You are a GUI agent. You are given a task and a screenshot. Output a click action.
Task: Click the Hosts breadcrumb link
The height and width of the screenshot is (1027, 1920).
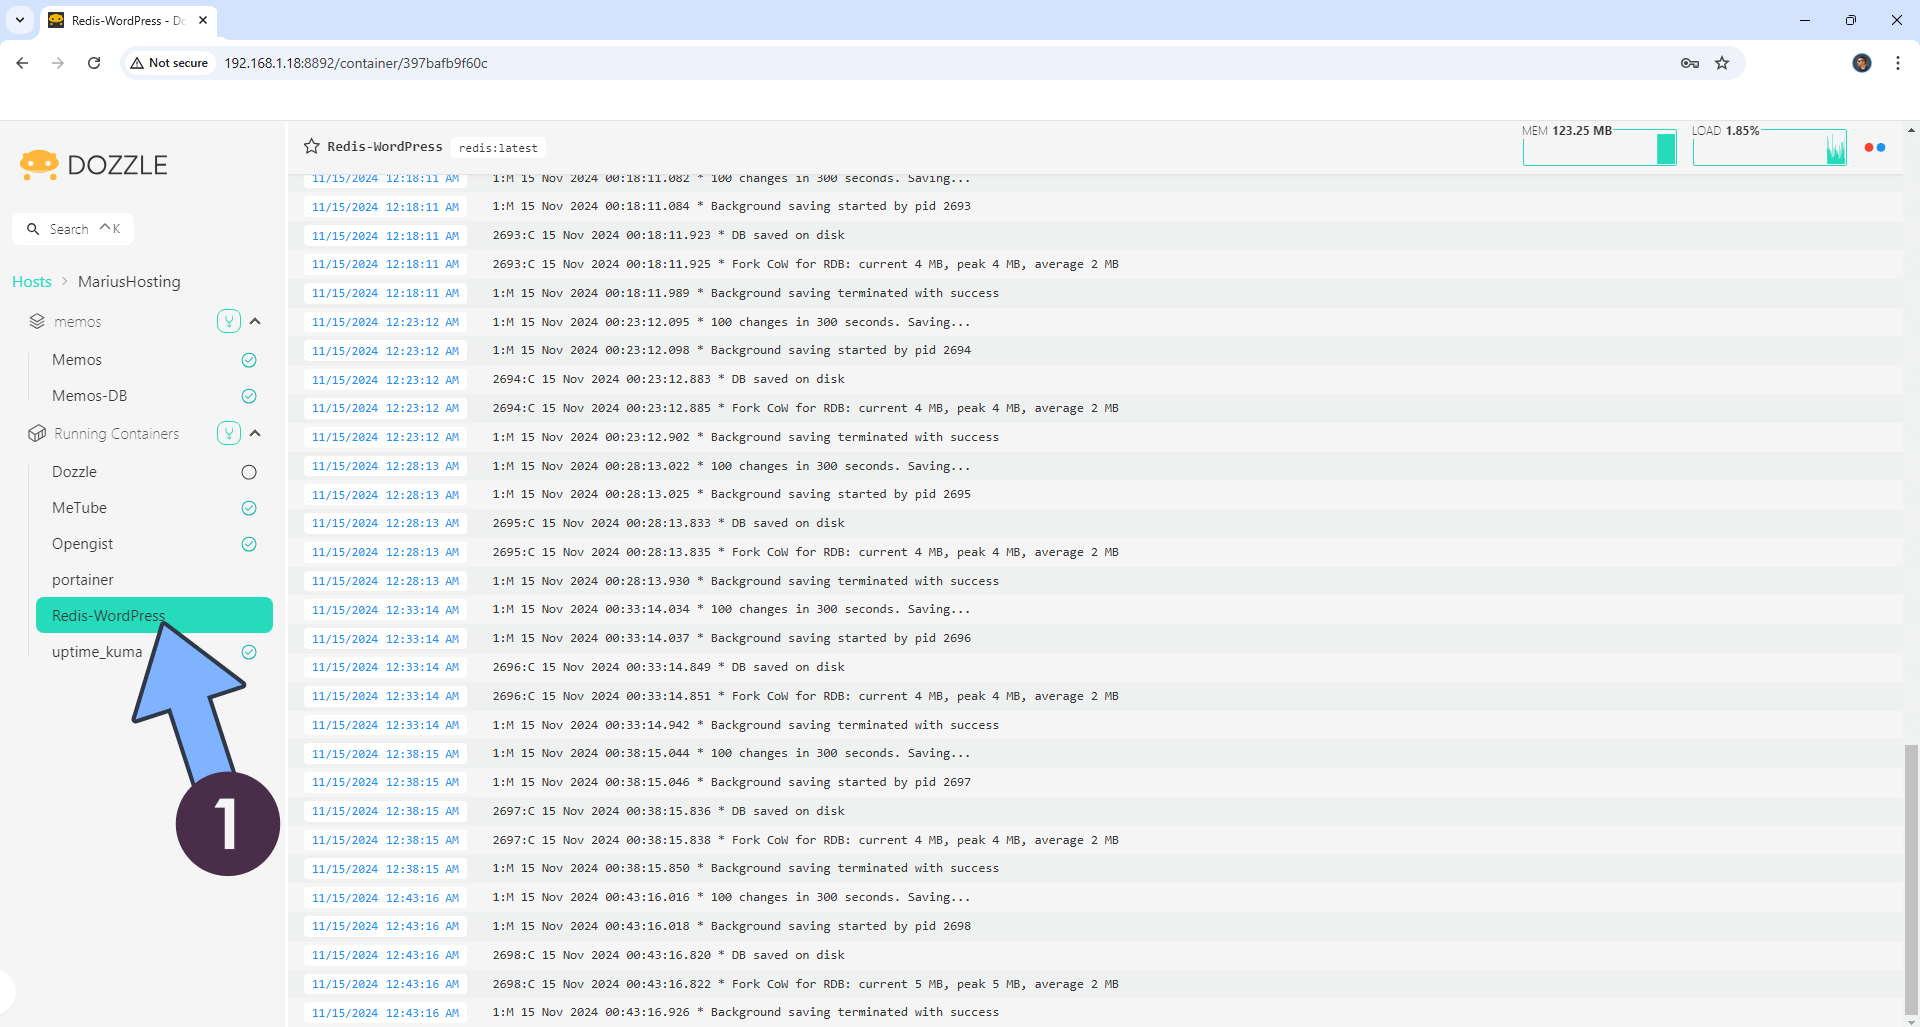coord(32,282)
